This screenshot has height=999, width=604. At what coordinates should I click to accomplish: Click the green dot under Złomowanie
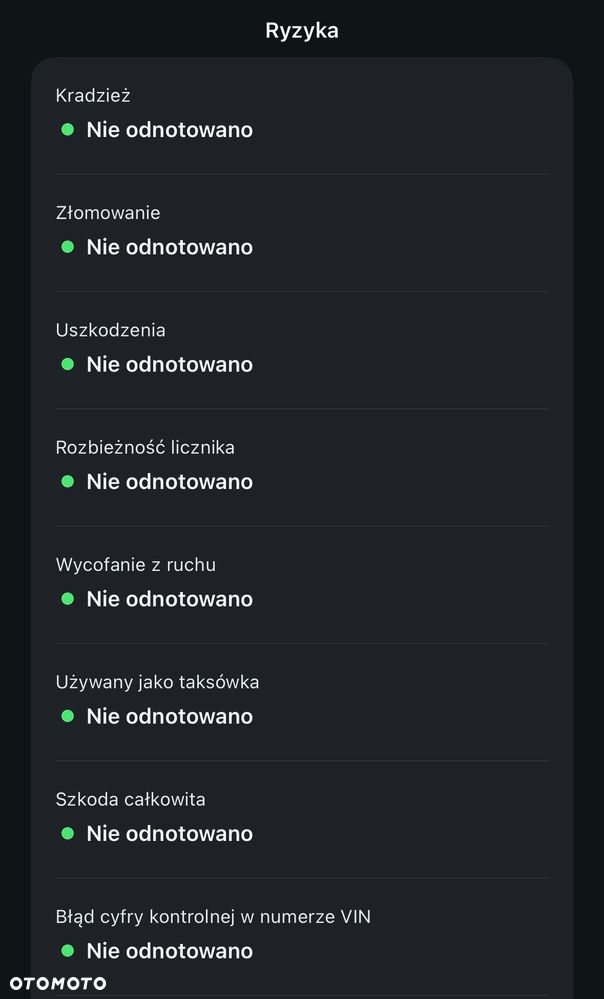(68, 247)
